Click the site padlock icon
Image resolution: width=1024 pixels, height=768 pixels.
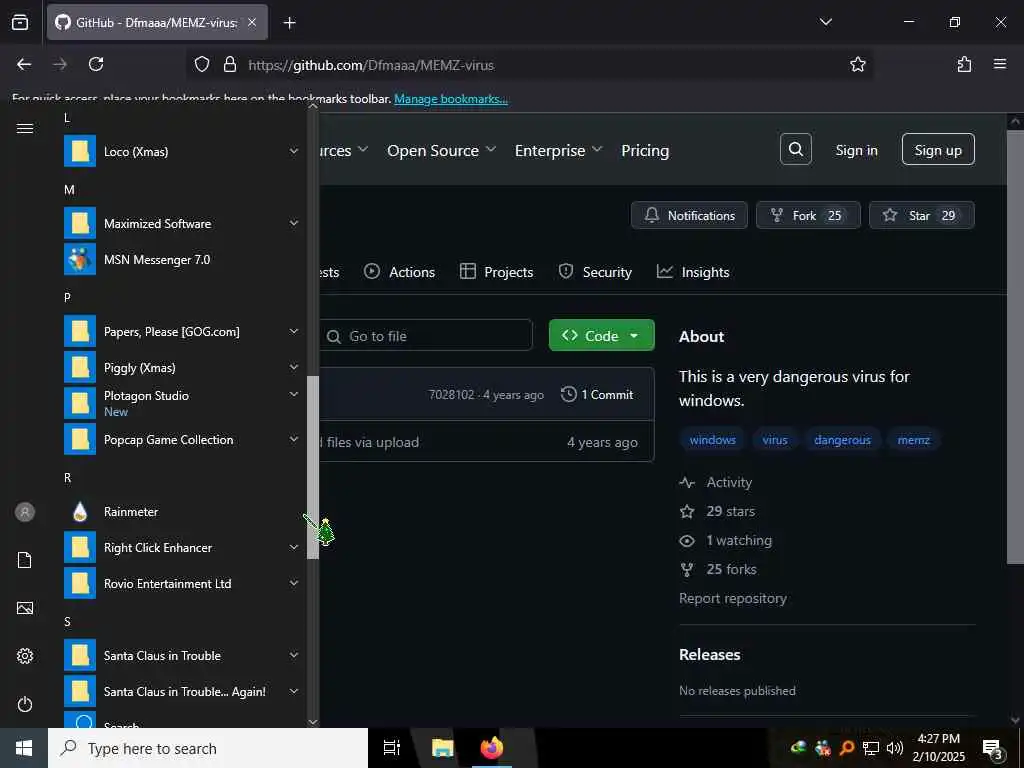click(229, 64)
